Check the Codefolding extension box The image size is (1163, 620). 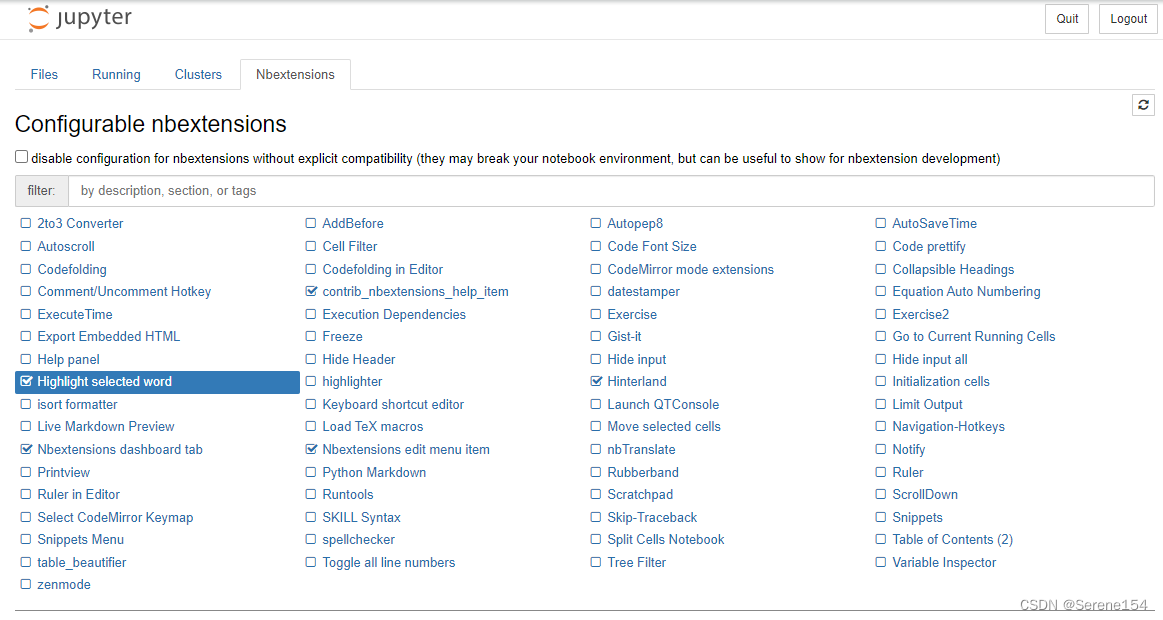[26, 270]
